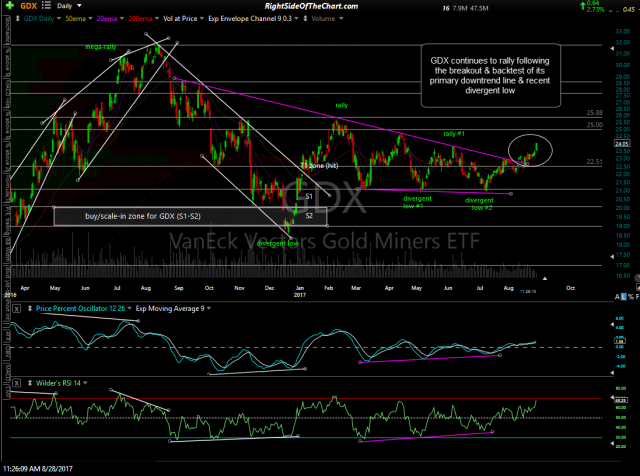Click the up-down arrows beside Volume
This screenshot has width=640, height=476.
[x=305, y=19]
